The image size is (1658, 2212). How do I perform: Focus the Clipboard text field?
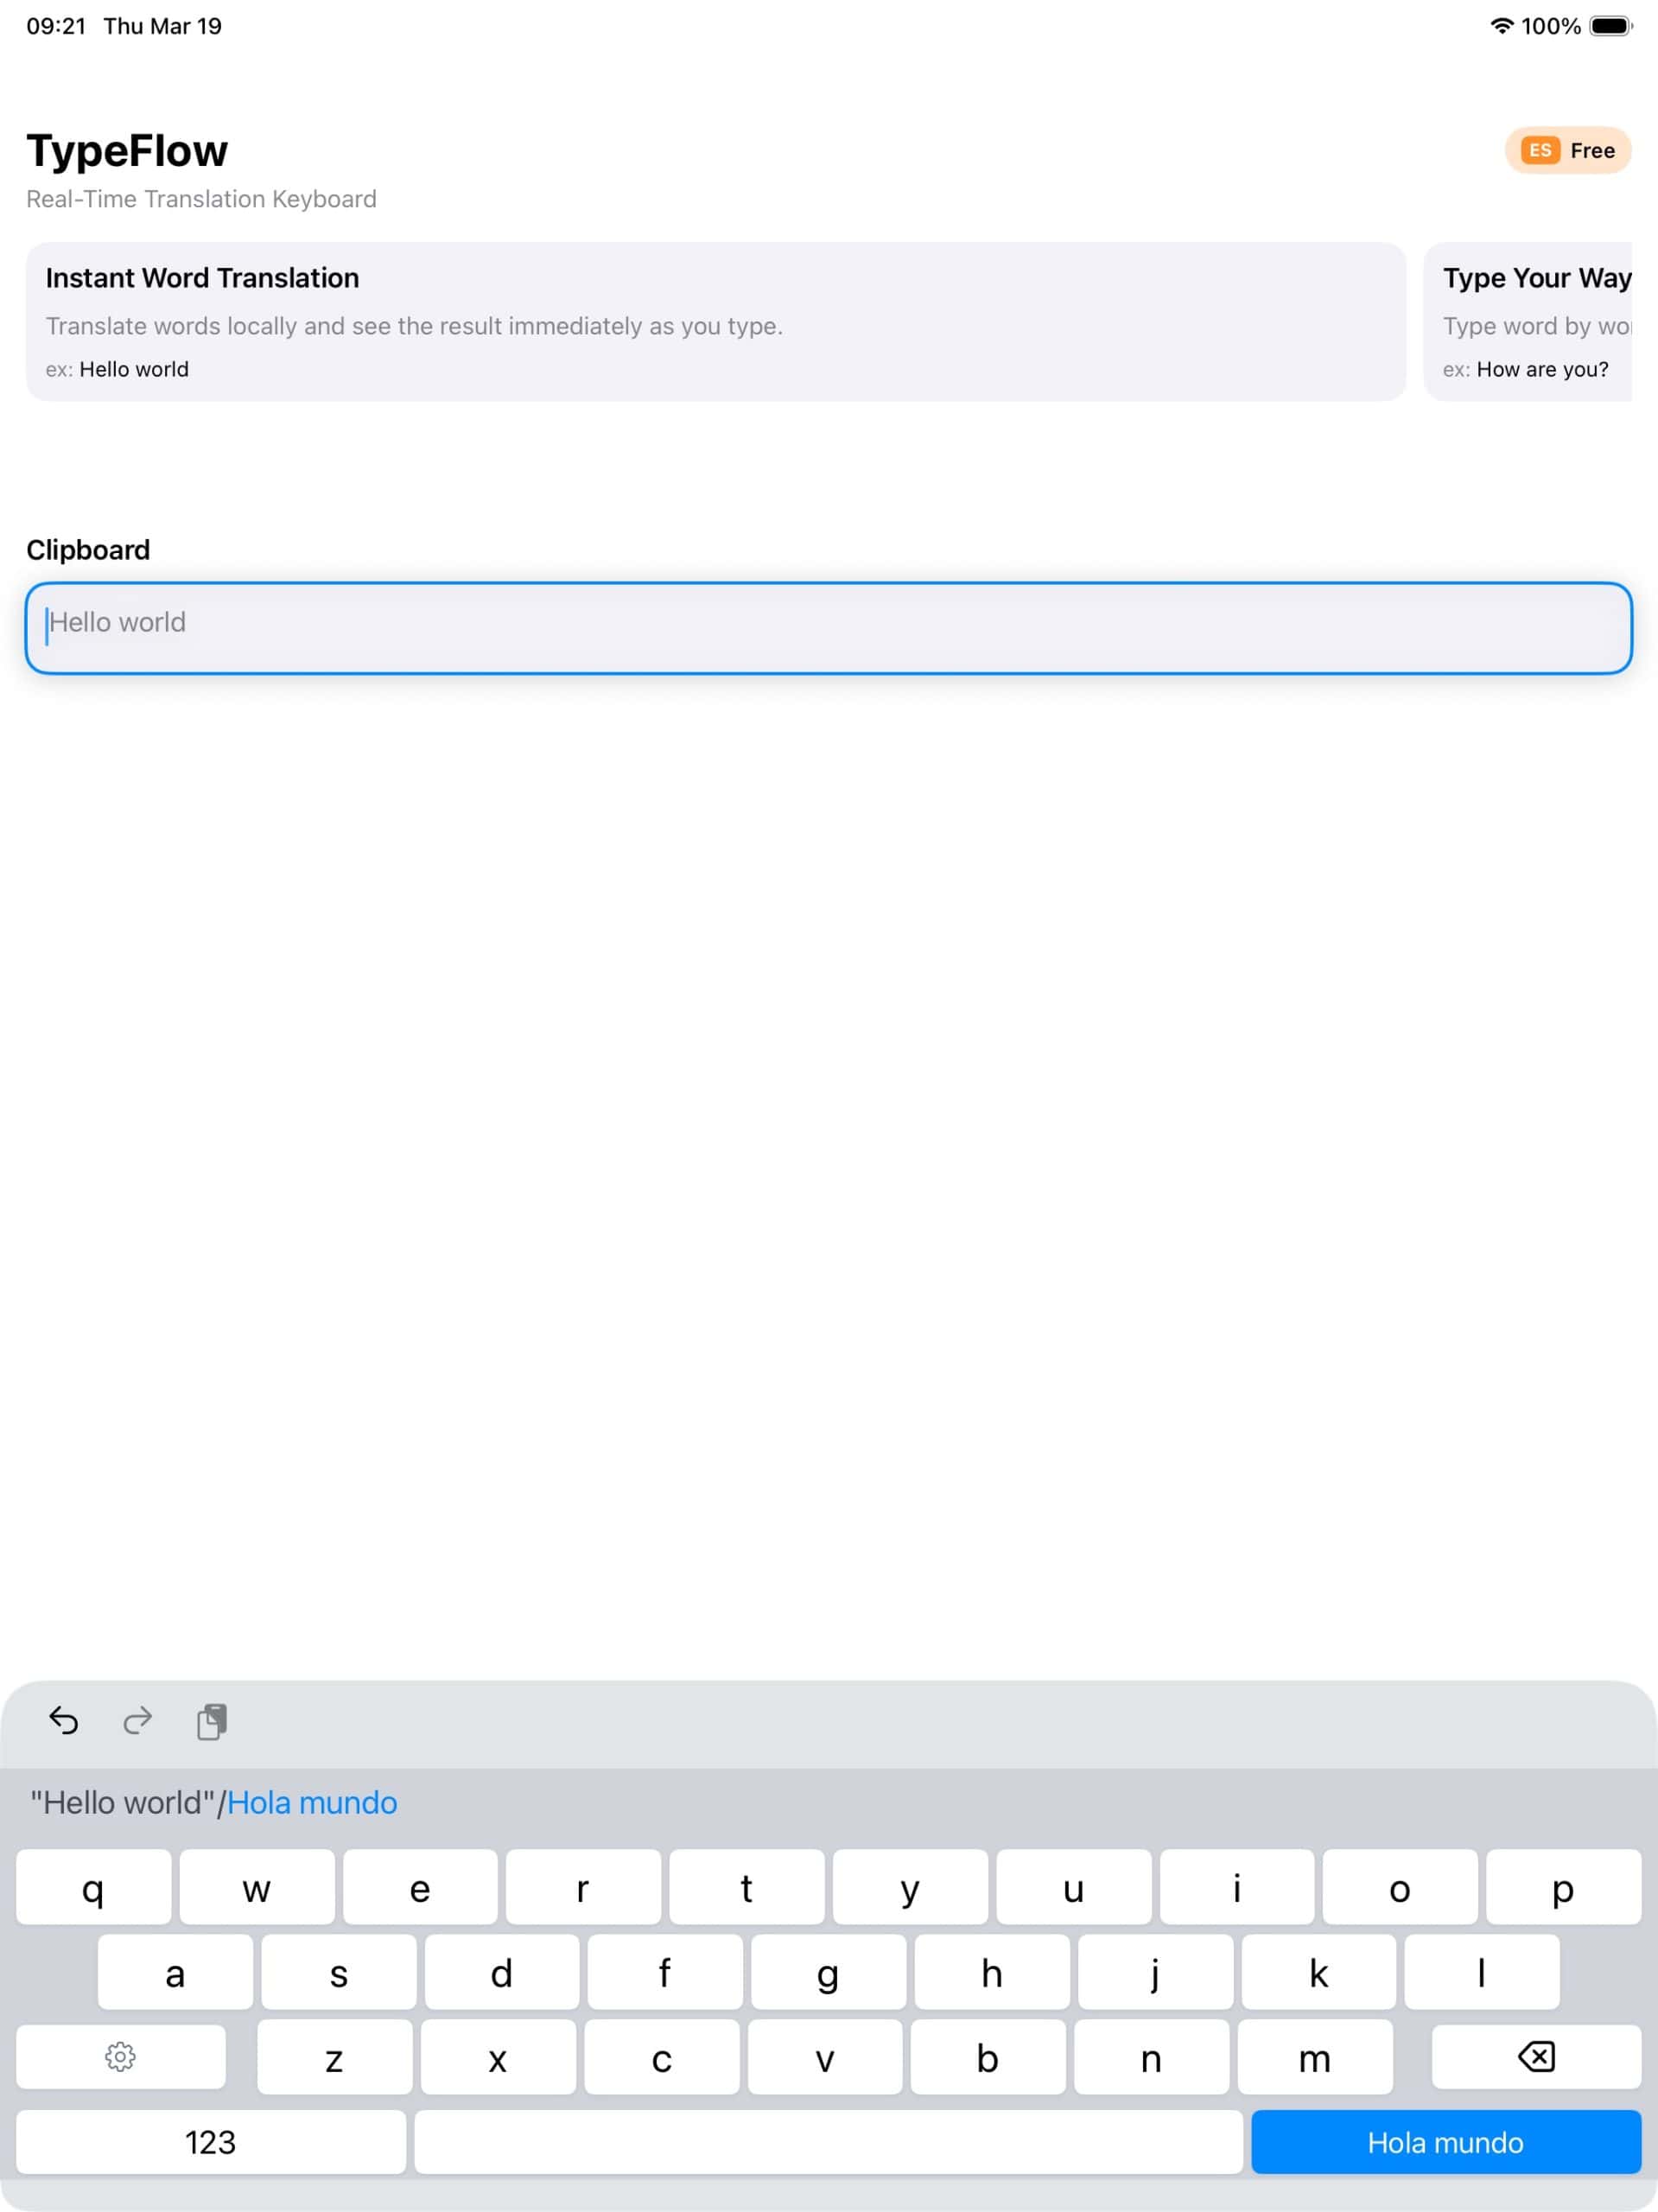coord(829,628)
